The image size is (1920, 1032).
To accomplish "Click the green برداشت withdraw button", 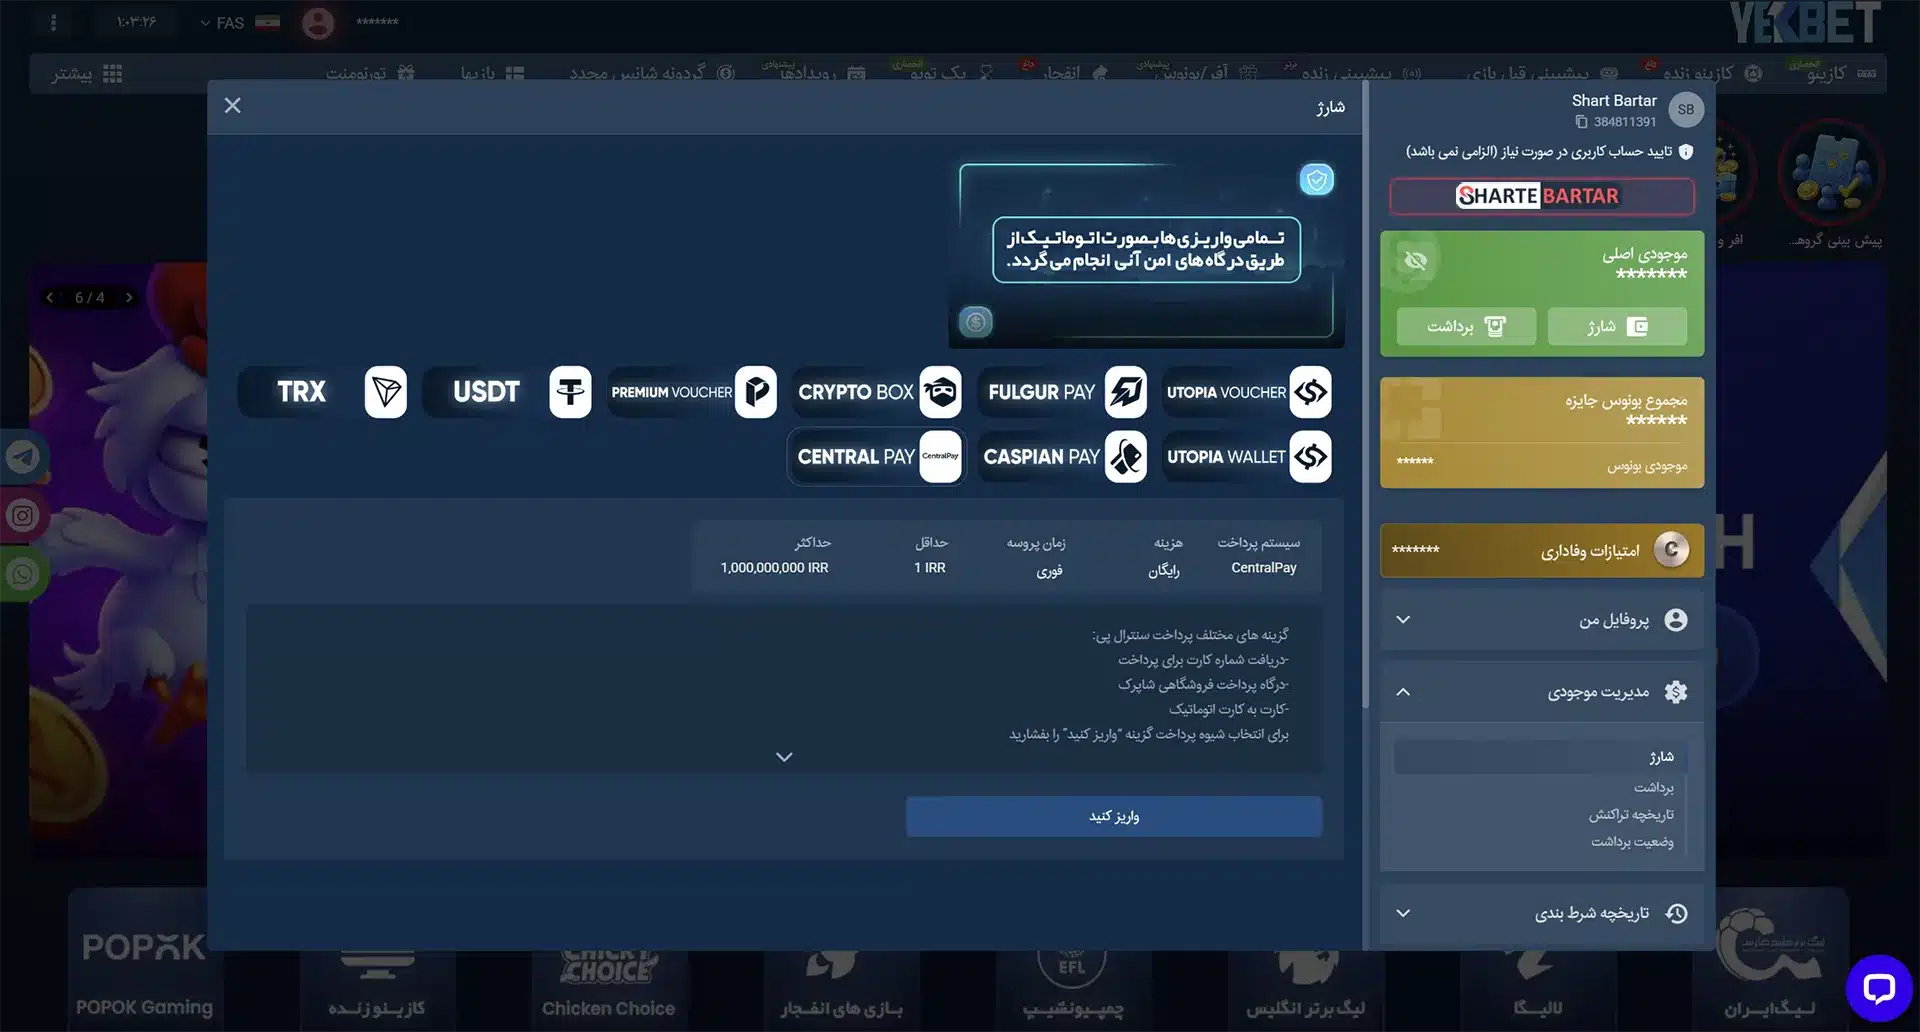I will click(x=1466, y=327).
